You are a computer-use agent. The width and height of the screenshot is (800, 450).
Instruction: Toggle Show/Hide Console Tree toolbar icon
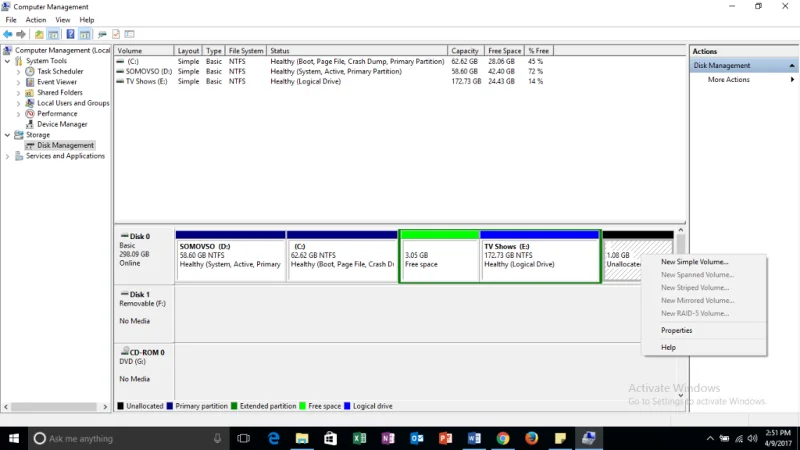(53, 34)
